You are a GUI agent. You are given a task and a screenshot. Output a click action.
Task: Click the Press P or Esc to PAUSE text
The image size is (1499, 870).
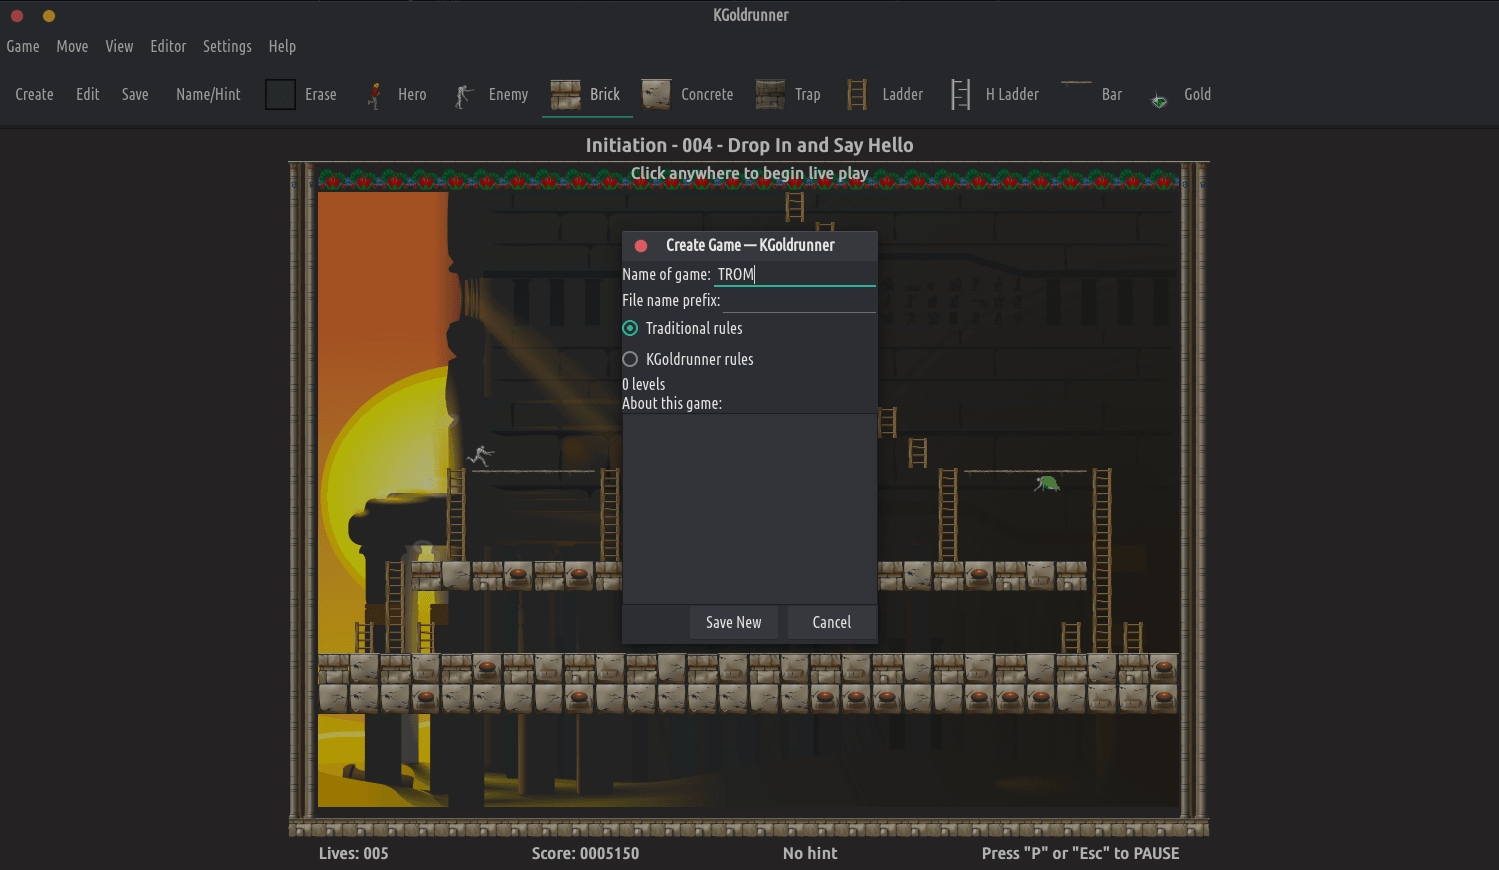pyautogui.click(x=1081, y=853)
